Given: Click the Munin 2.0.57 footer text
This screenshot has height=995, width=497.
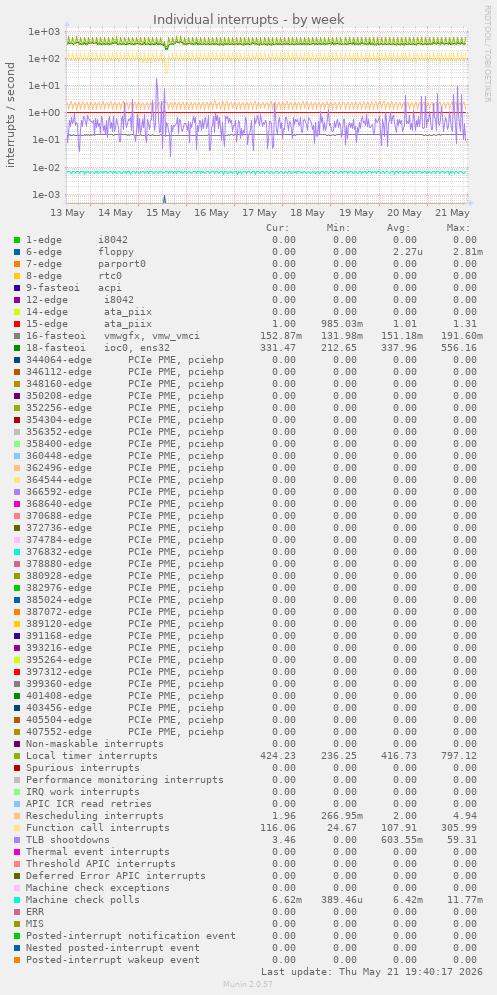Looking at the screenshot, I should 249,984.
